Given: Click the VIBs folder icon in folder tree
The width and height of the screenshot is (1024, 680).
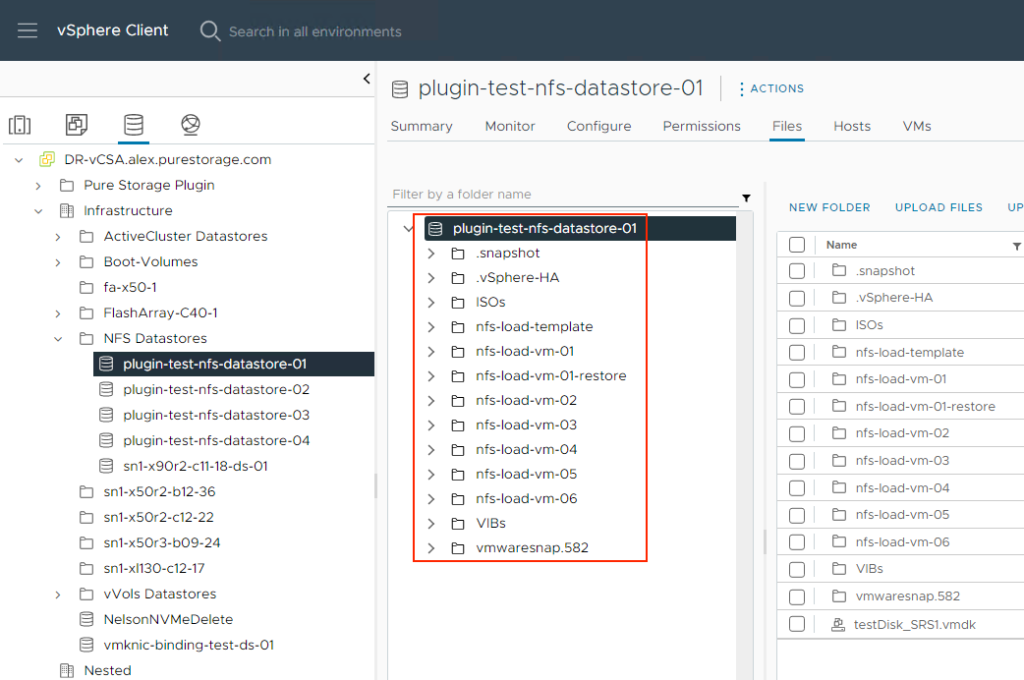Looking at the screenshot, I should pos(458,523).
